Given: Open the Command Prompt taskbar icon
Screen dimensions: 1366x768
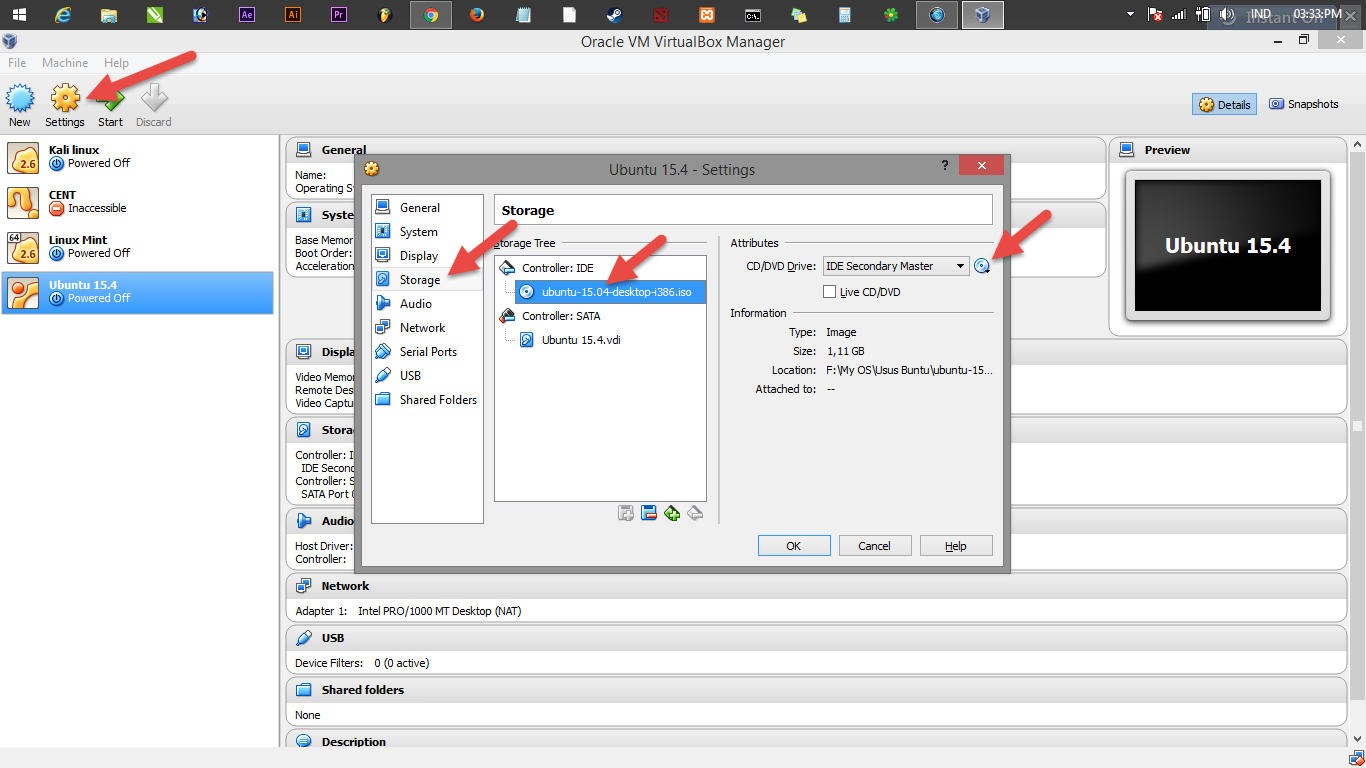Looking at the screenshot, I should 753,15.
